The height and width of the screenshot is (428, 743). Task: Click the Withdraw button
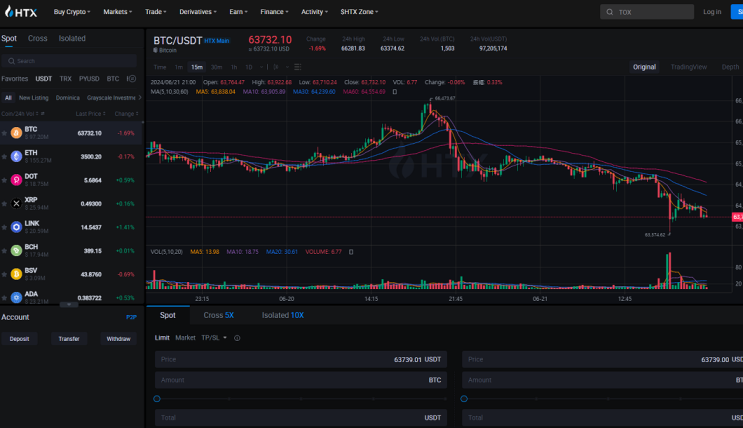click(118, 339)
